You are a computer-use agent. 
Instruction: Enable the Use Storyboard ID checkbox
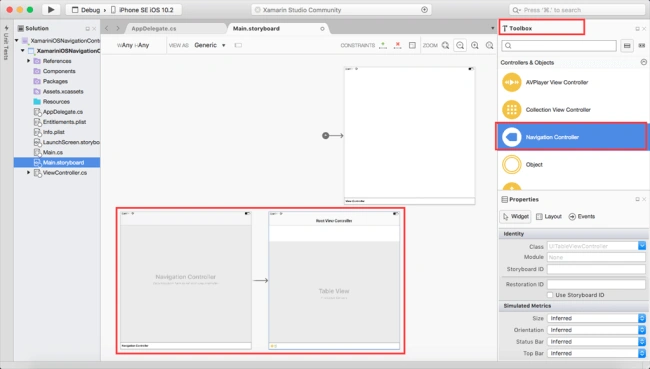[x=550, y=295]
